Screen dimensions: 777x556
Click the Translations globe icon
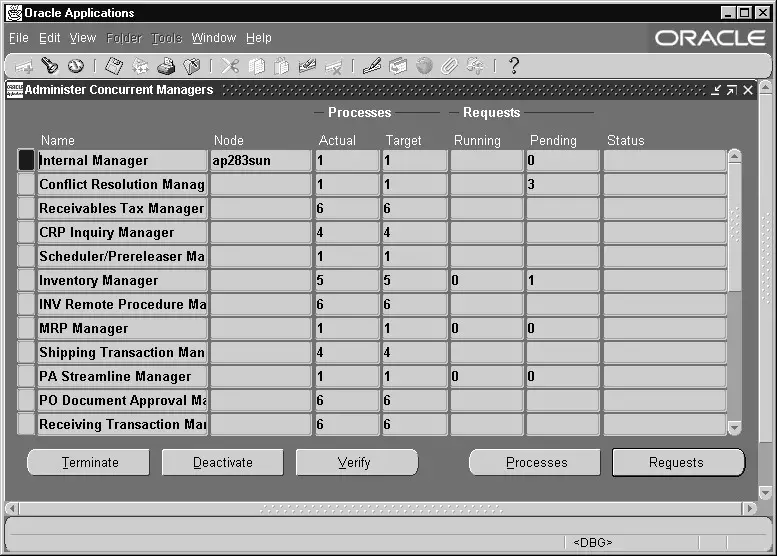(x=424, y=66)
